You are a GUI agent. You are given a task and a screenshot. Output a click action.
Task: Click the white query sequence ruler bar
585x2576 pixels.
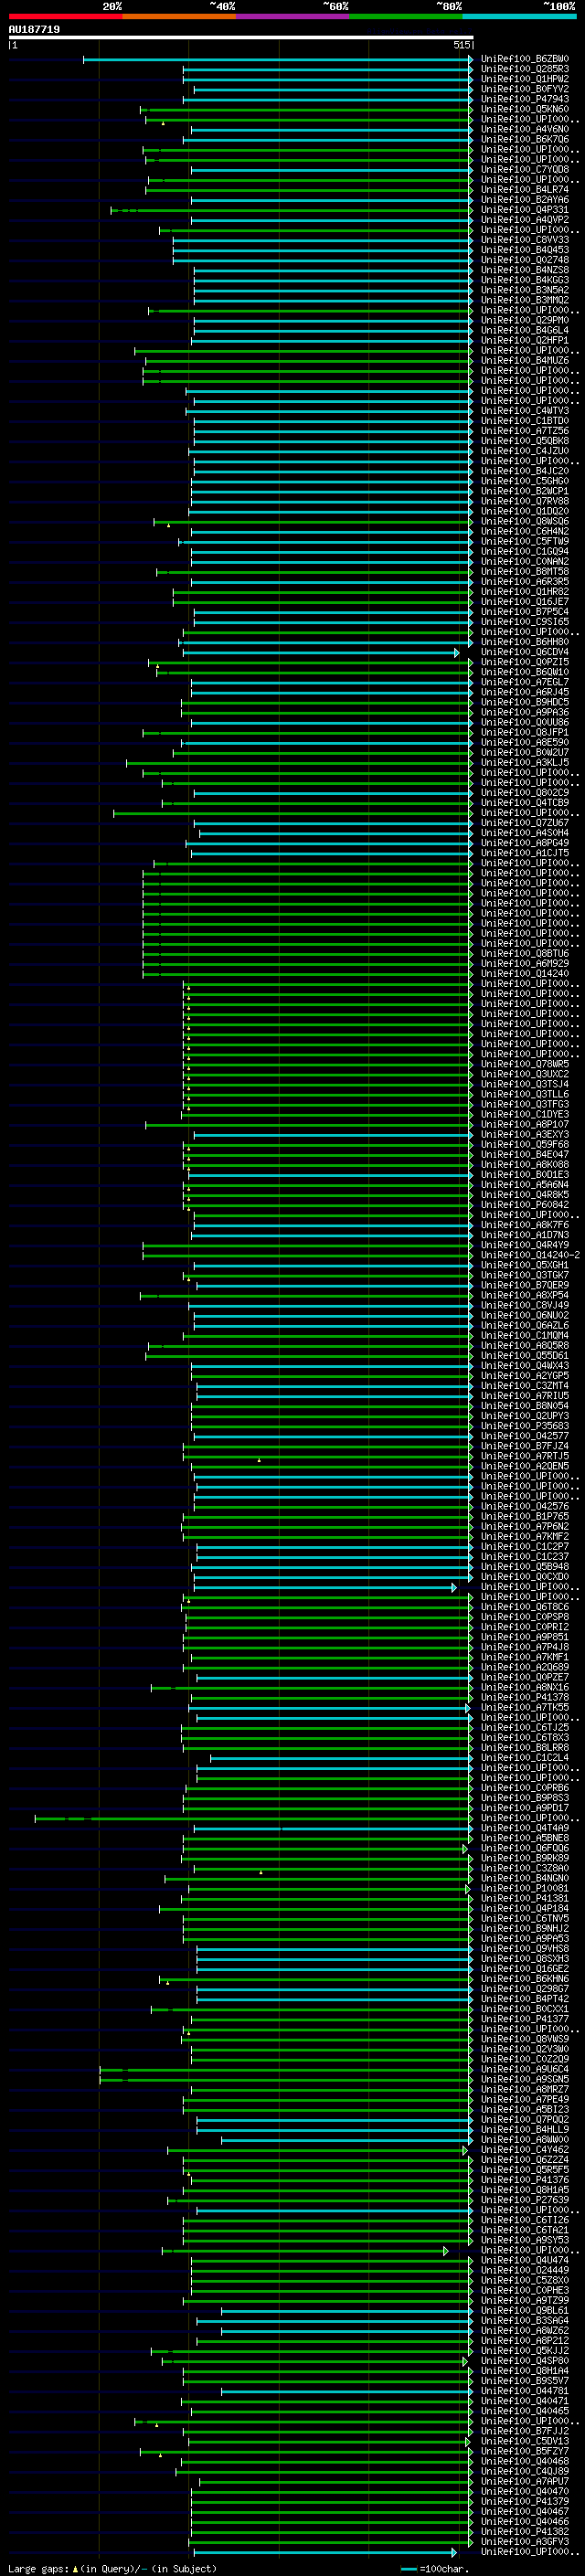241,37
